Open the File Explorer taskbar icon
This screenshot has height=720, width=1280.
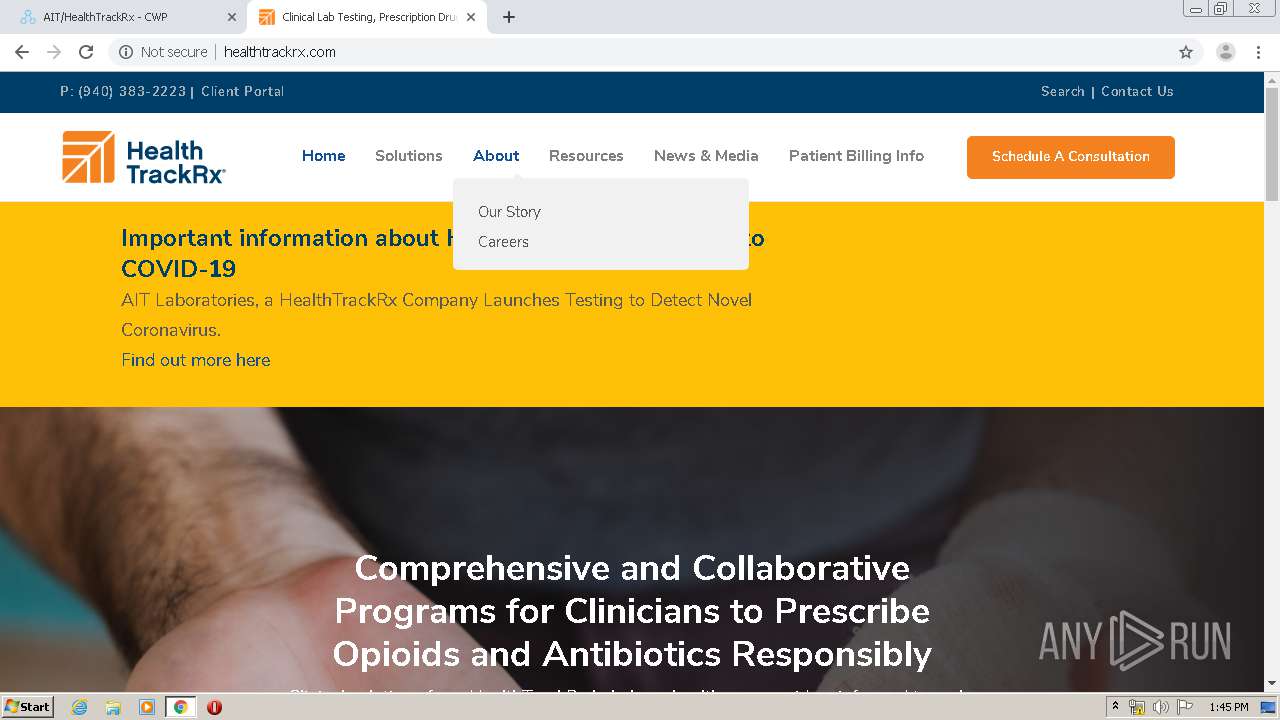pos(113,707)
